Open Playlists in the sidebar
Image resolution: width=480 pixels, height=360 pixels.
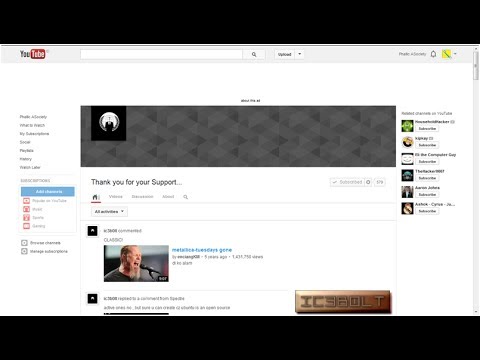pyautogui.click(x=27, y=151)
